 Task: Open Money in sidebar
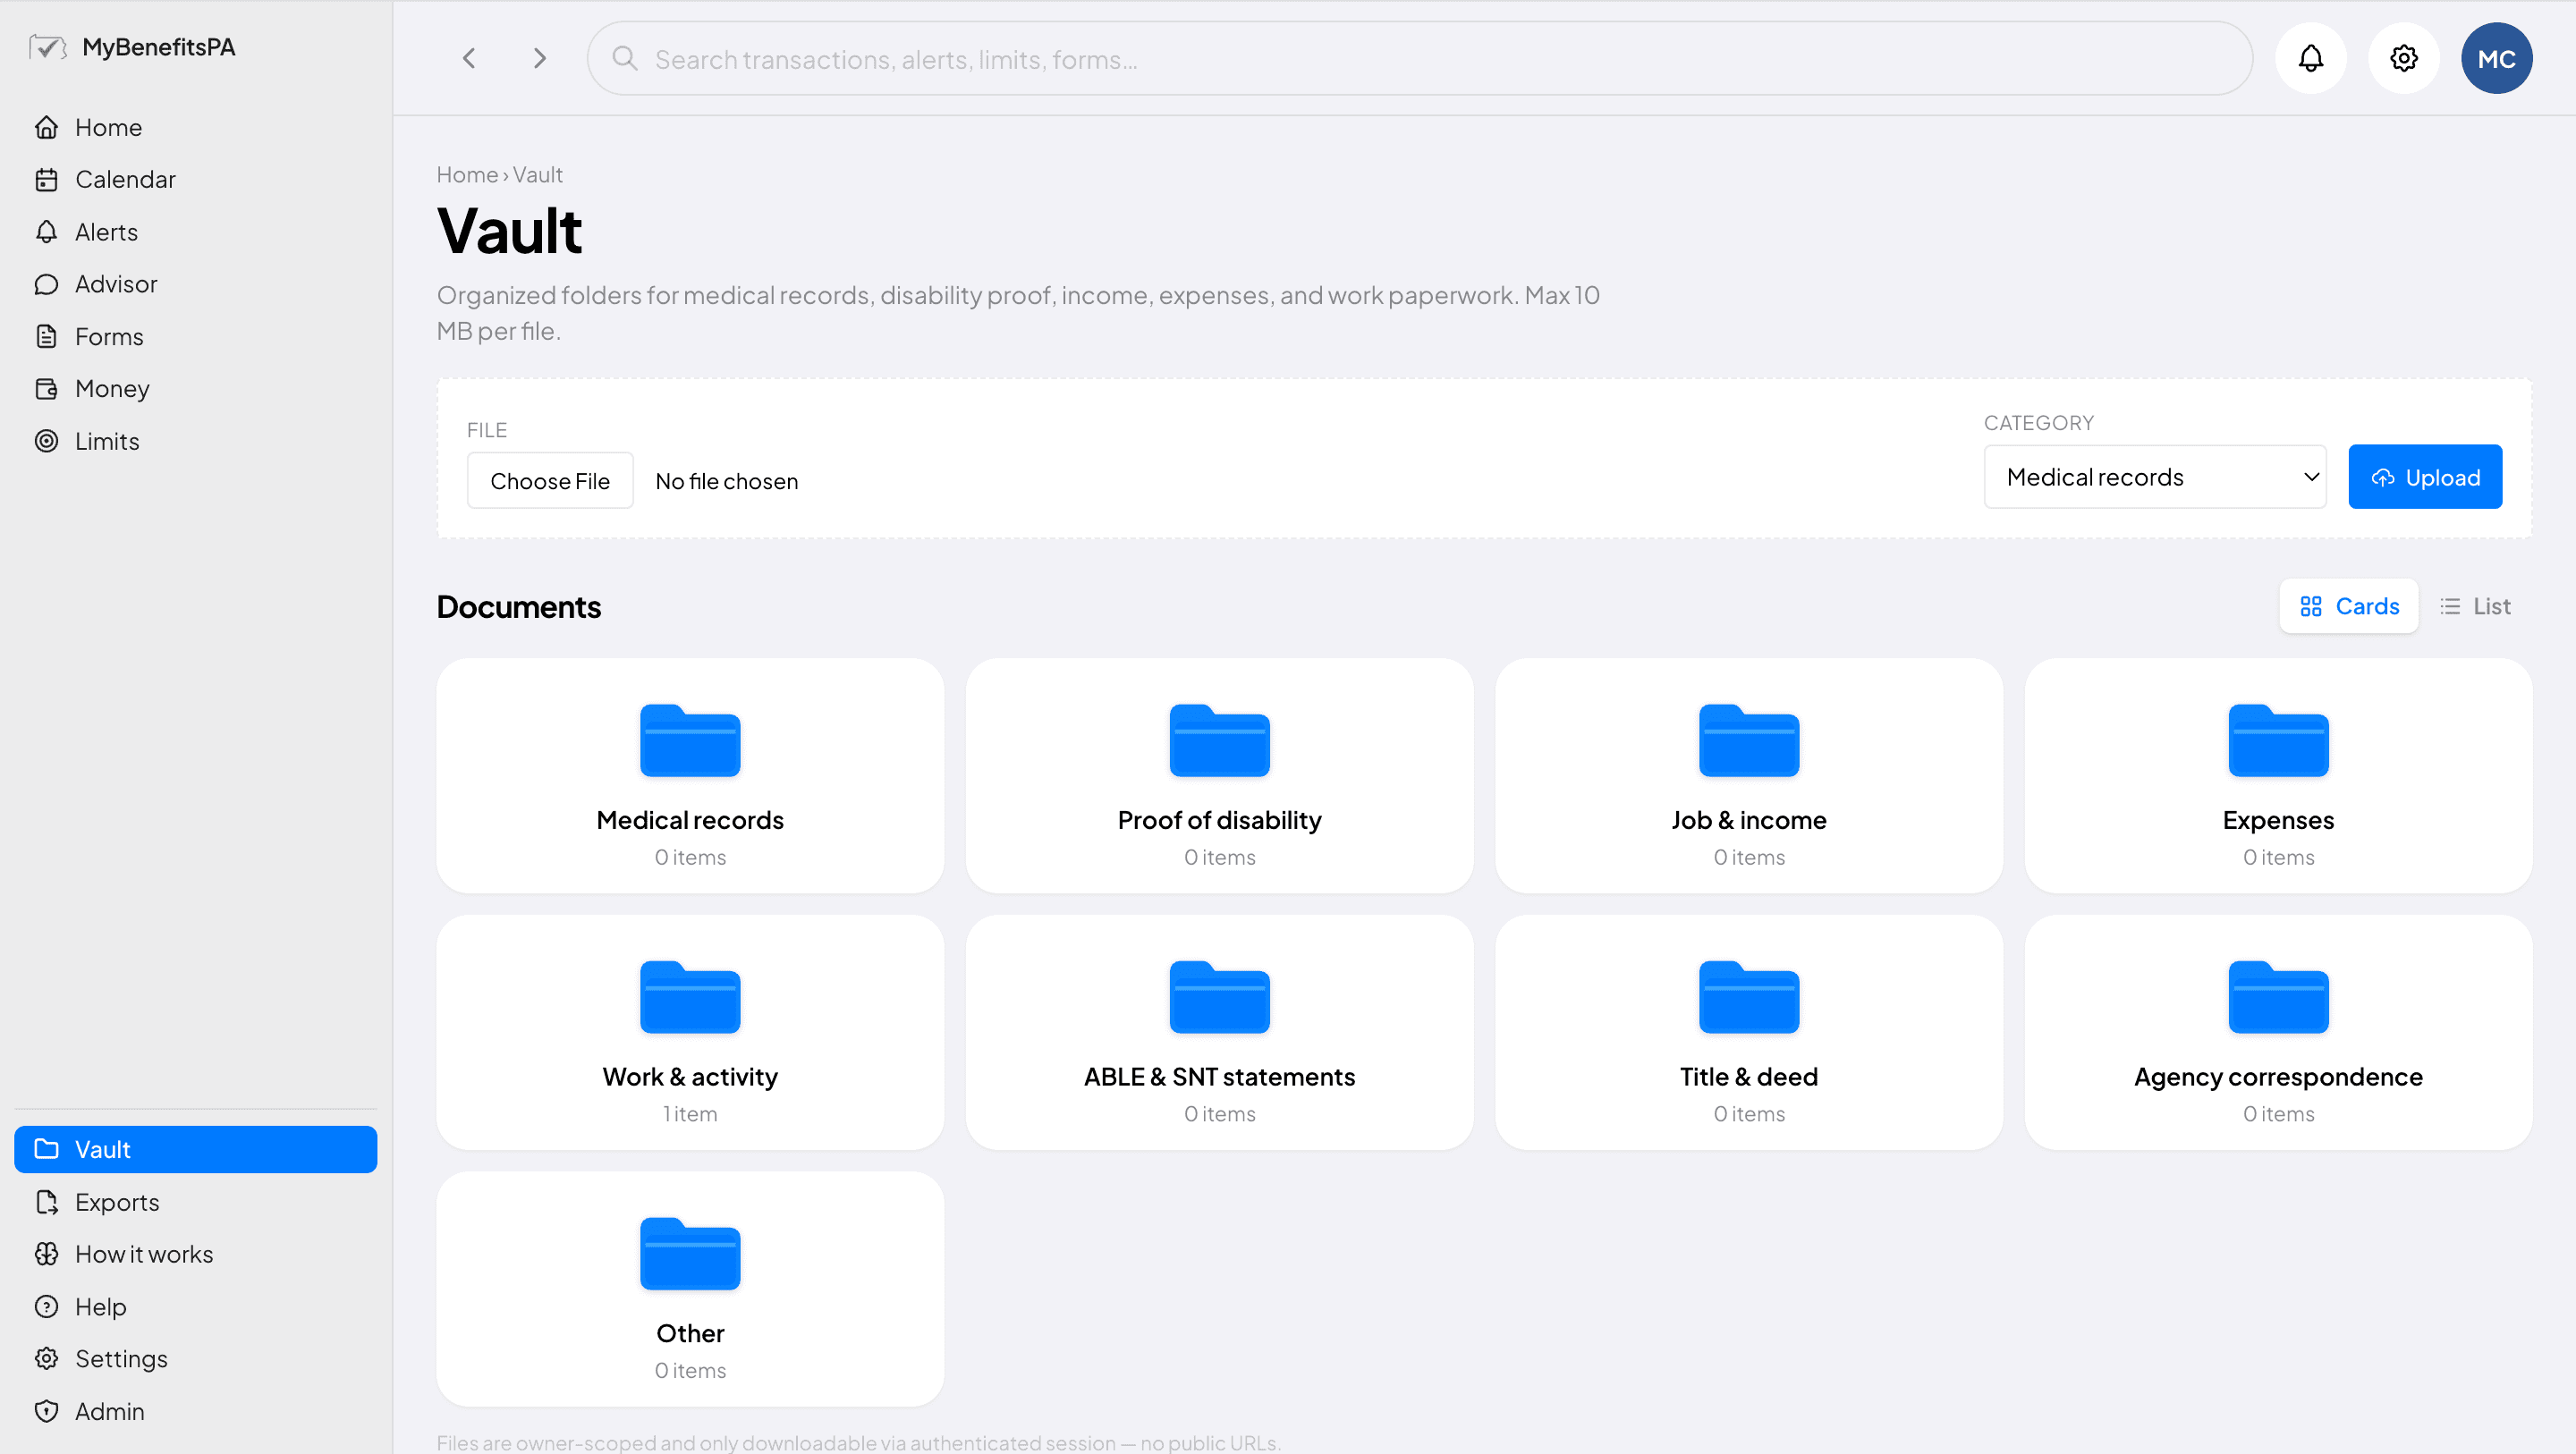pyautogui.click(x=195, y=388)
